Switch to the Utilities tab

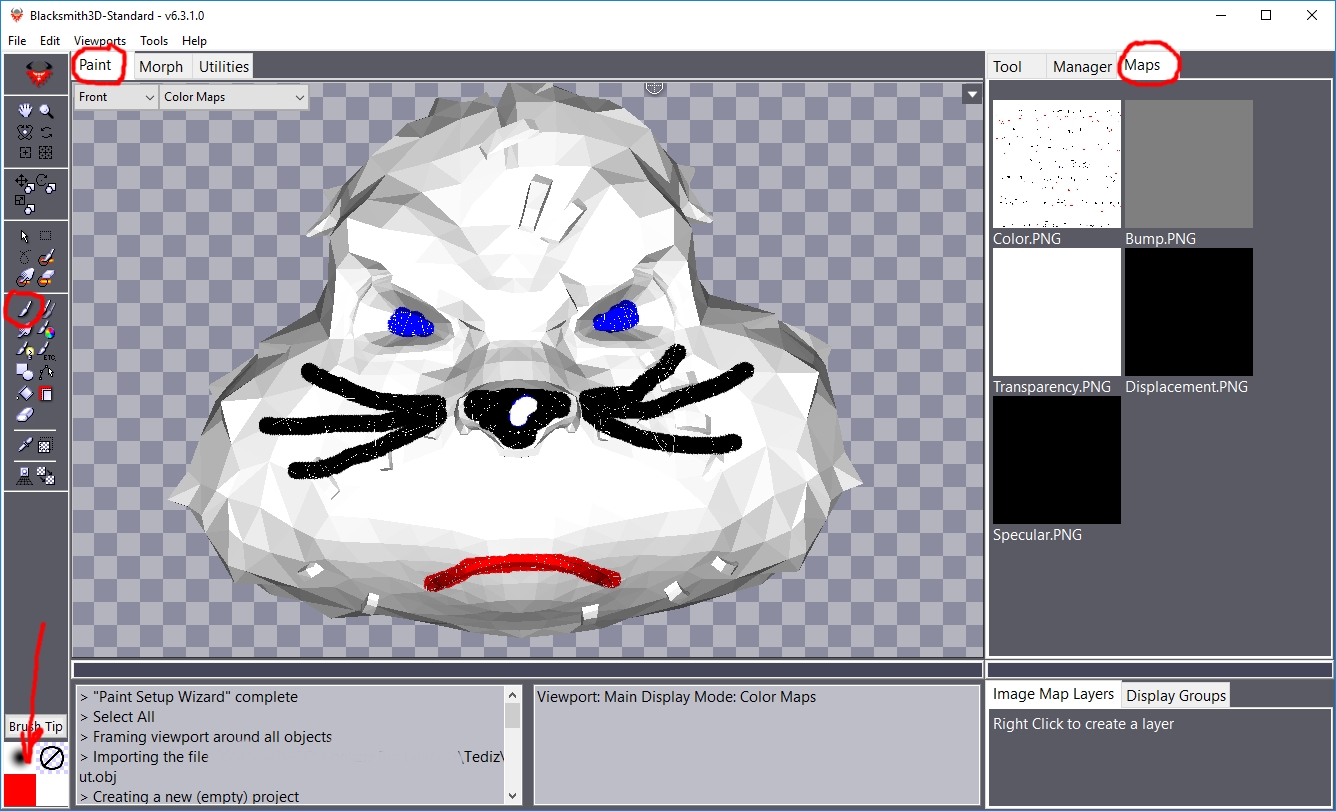[224, 66]
